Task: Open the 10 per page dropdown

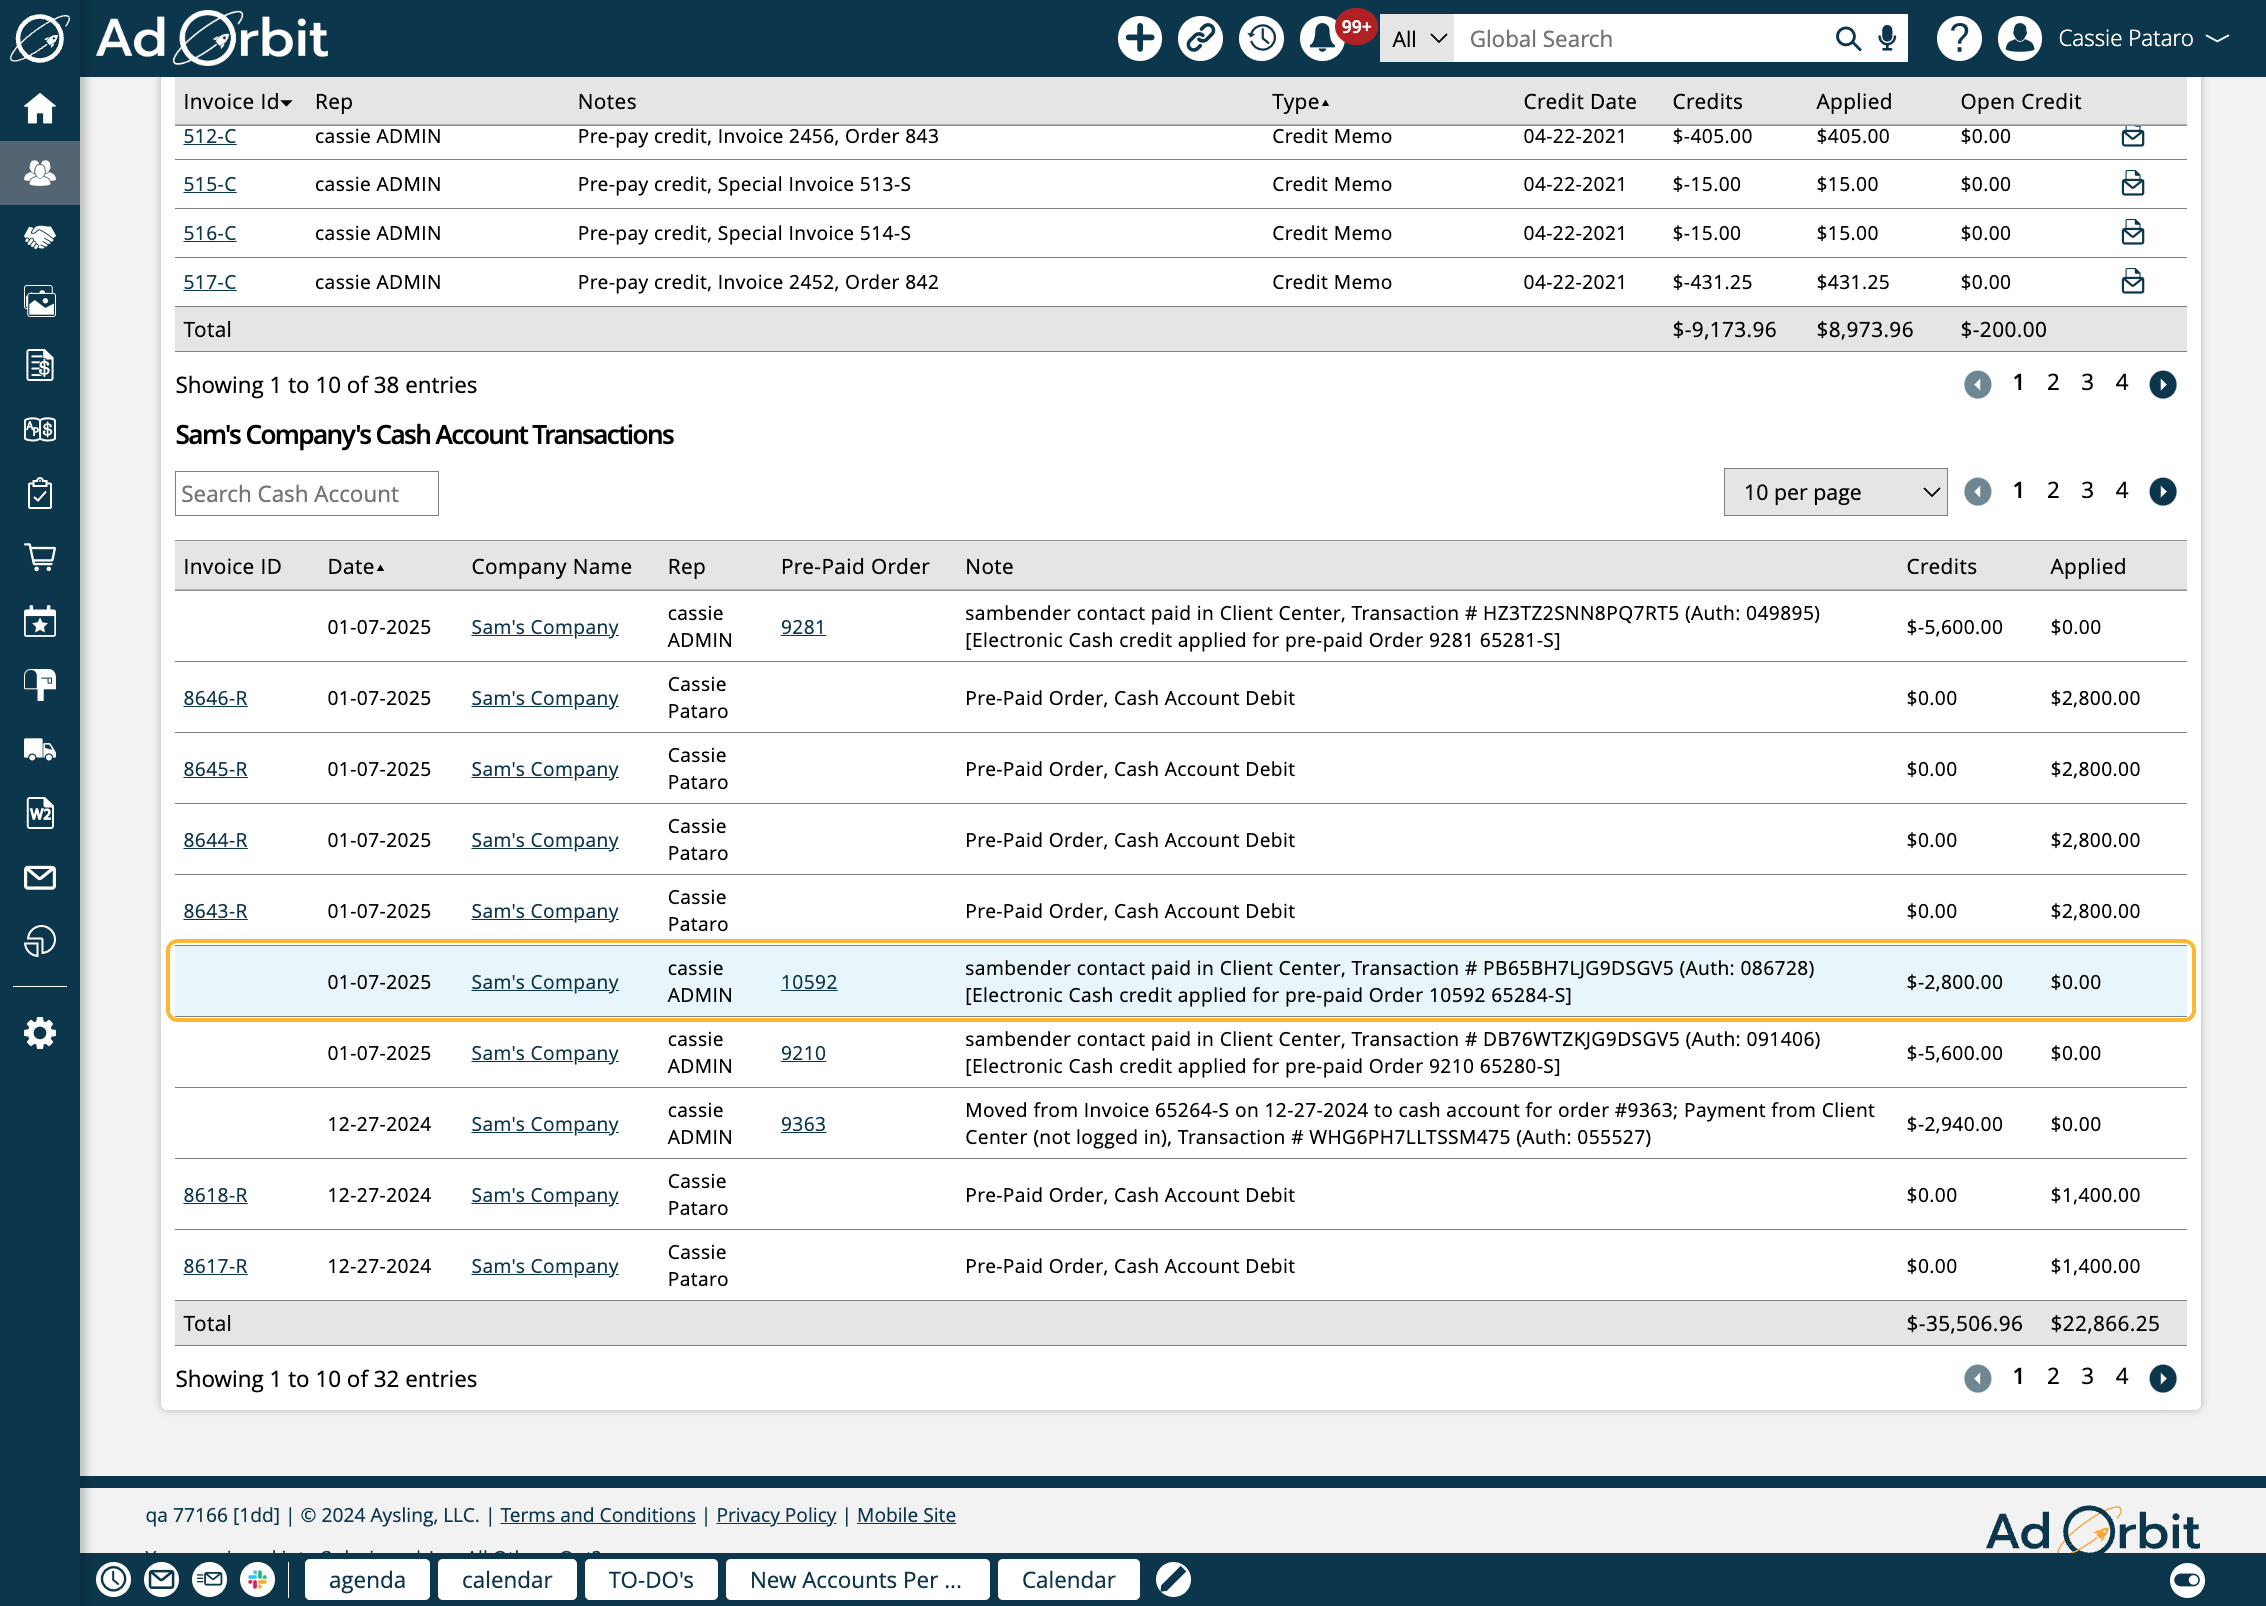Action: (1835, 492)
